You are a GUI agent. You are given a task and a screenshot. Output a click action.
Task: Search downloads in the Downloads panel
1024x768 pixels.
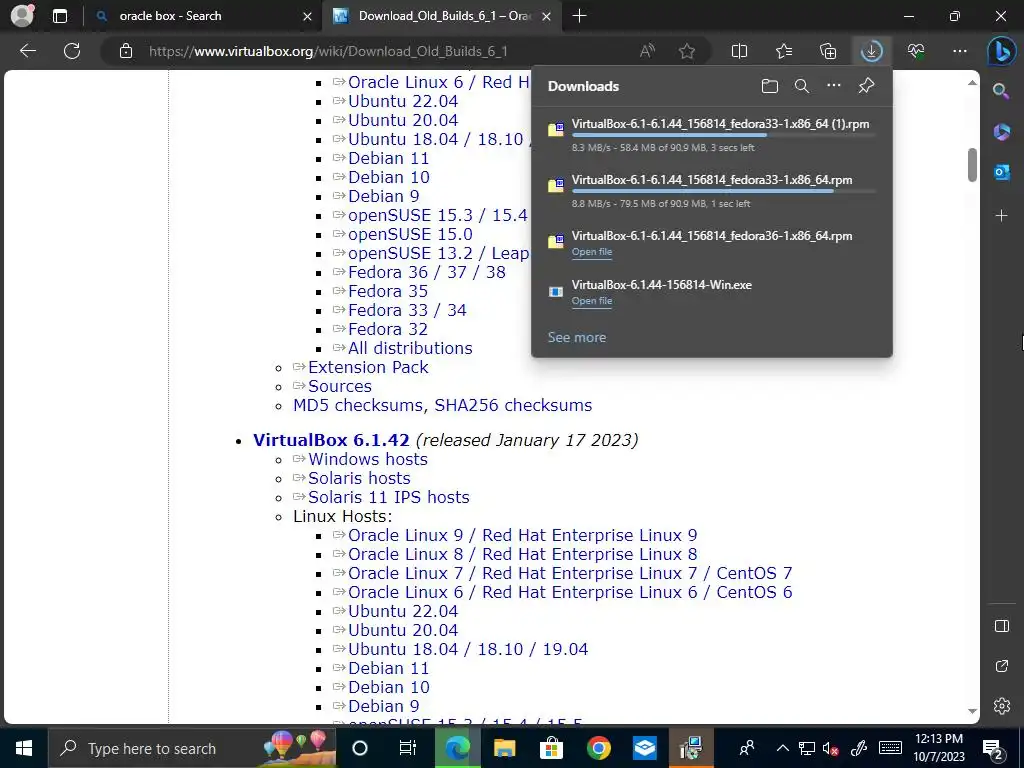[801, 86]
